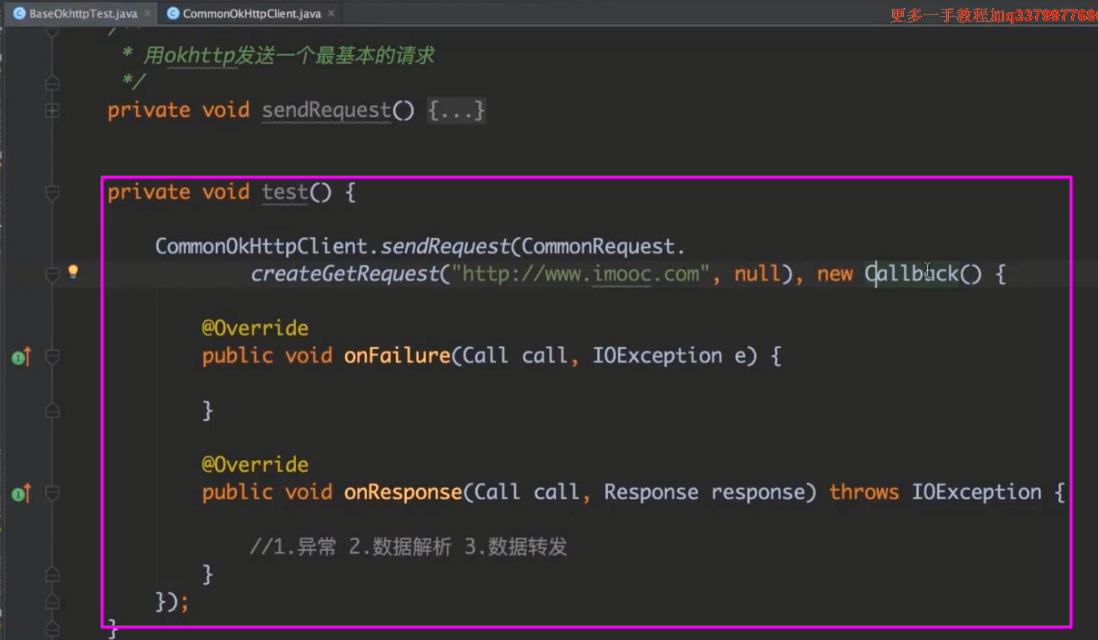Collapse the doc comment via marker at '*/'
This screenshot has height=640, width=1098.
pyautogui.click(x=52, y=83)
